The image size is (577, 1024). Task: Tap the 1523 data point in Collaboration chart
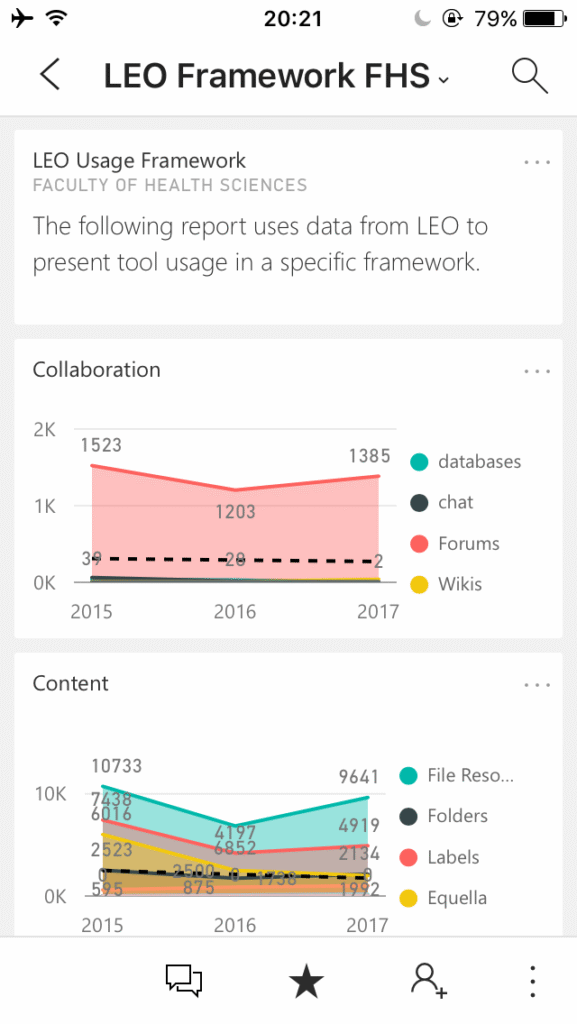click(x=101, y=445)
